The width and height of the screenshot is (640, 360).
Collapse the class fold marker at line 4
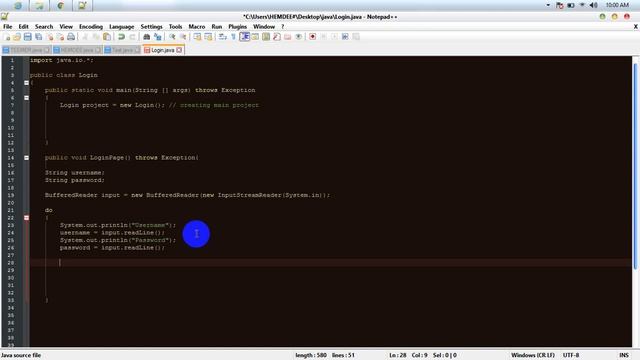pos(27,83)
